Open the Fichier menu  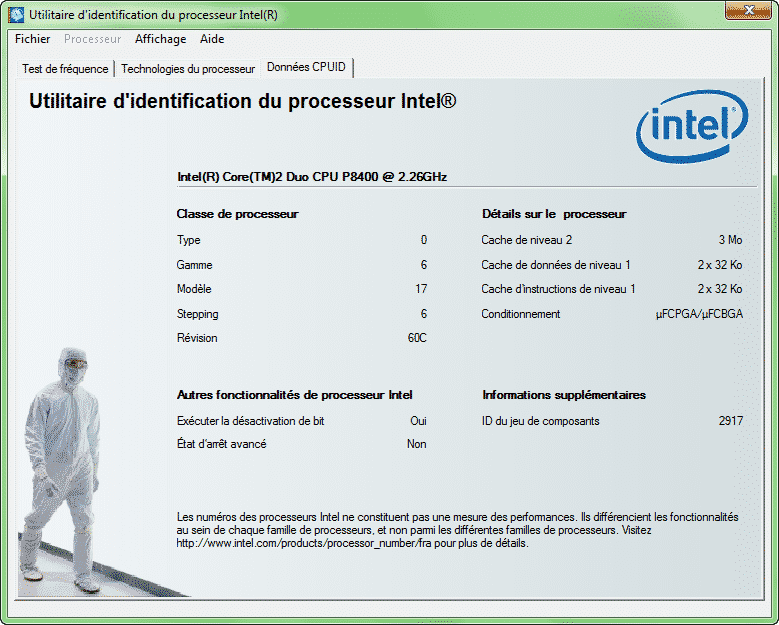[x=33, y=39]
